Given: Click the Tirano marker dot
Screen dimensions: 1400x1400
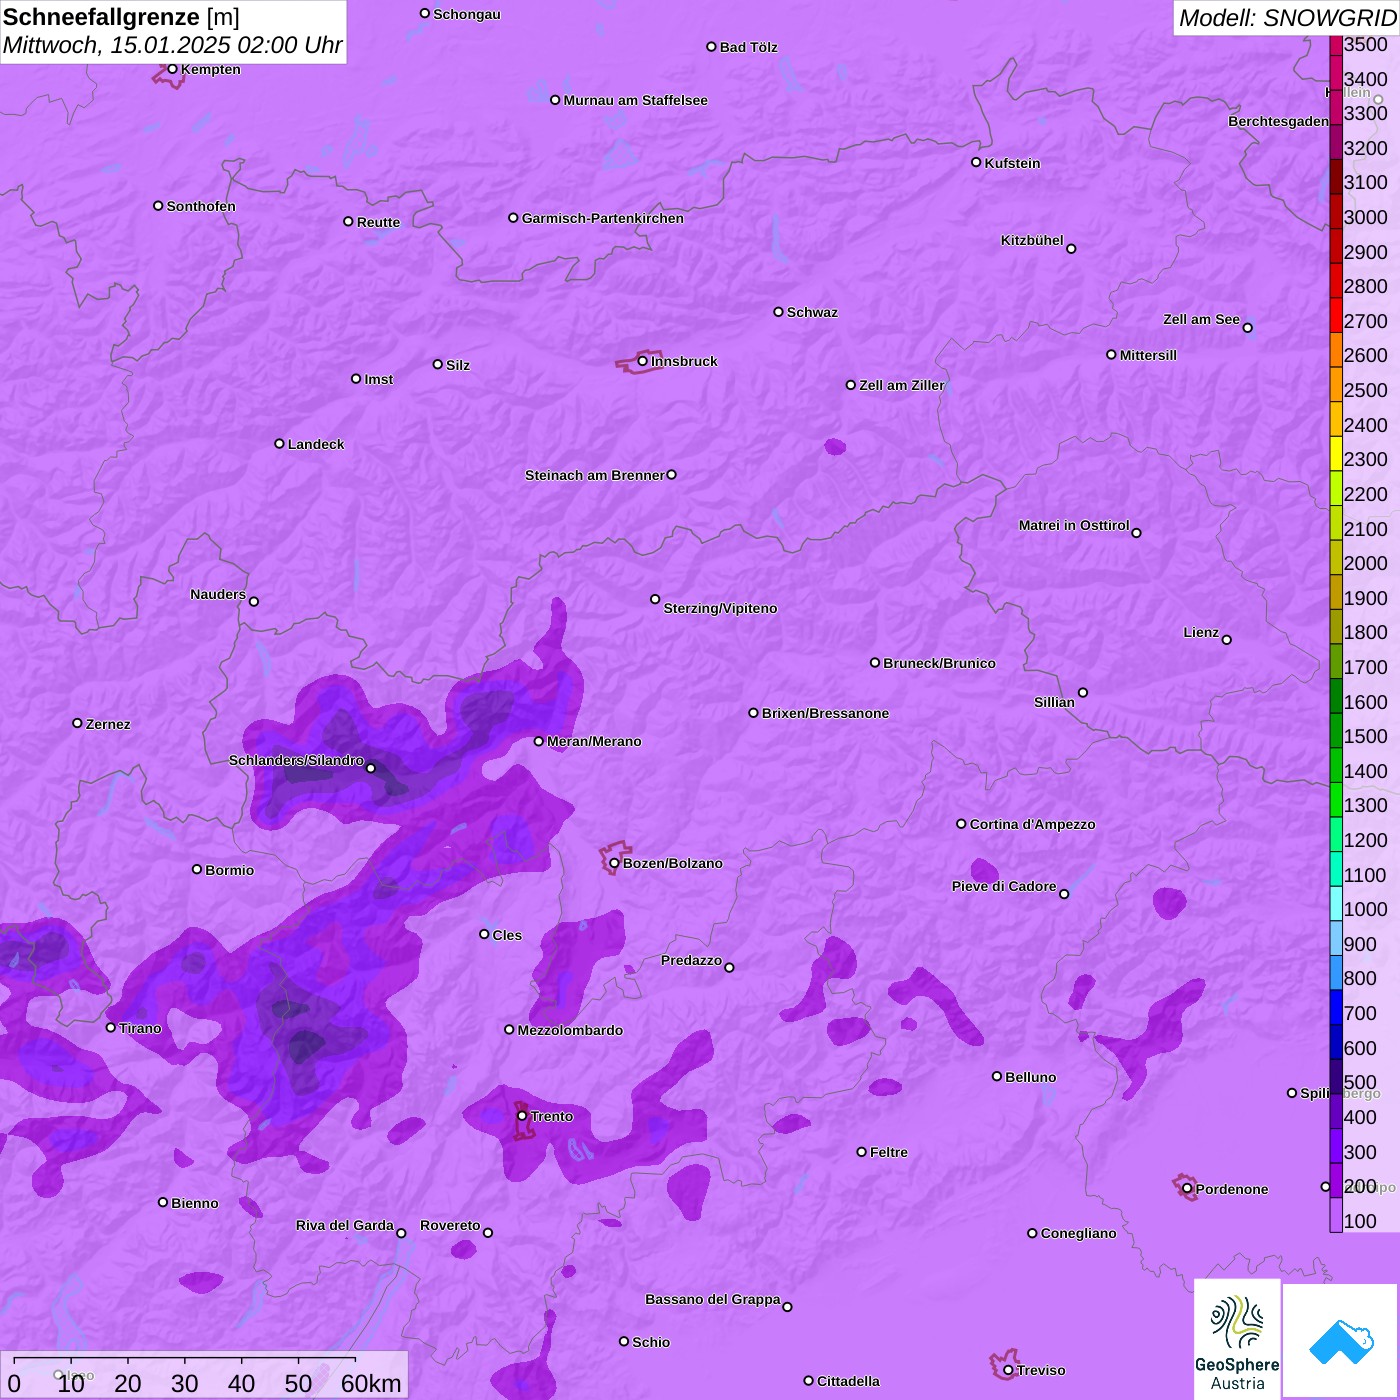Looking at the screenshot, I should click(x=111, y=1028).
